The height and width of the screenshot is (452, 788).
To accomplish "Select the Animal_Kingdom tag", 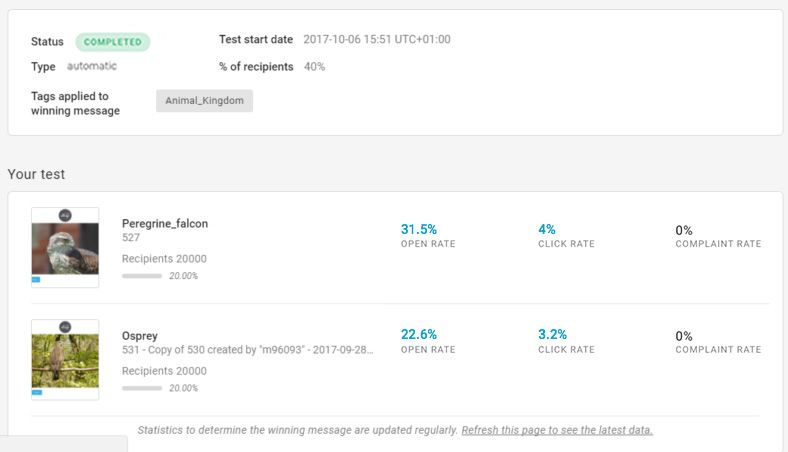I will [204, 101].
